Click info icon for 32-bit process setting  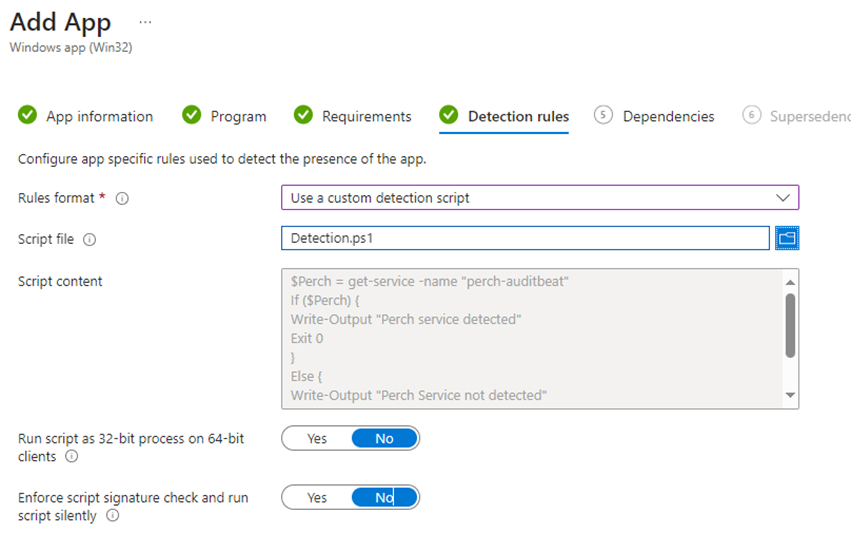[x=71, y=457]
